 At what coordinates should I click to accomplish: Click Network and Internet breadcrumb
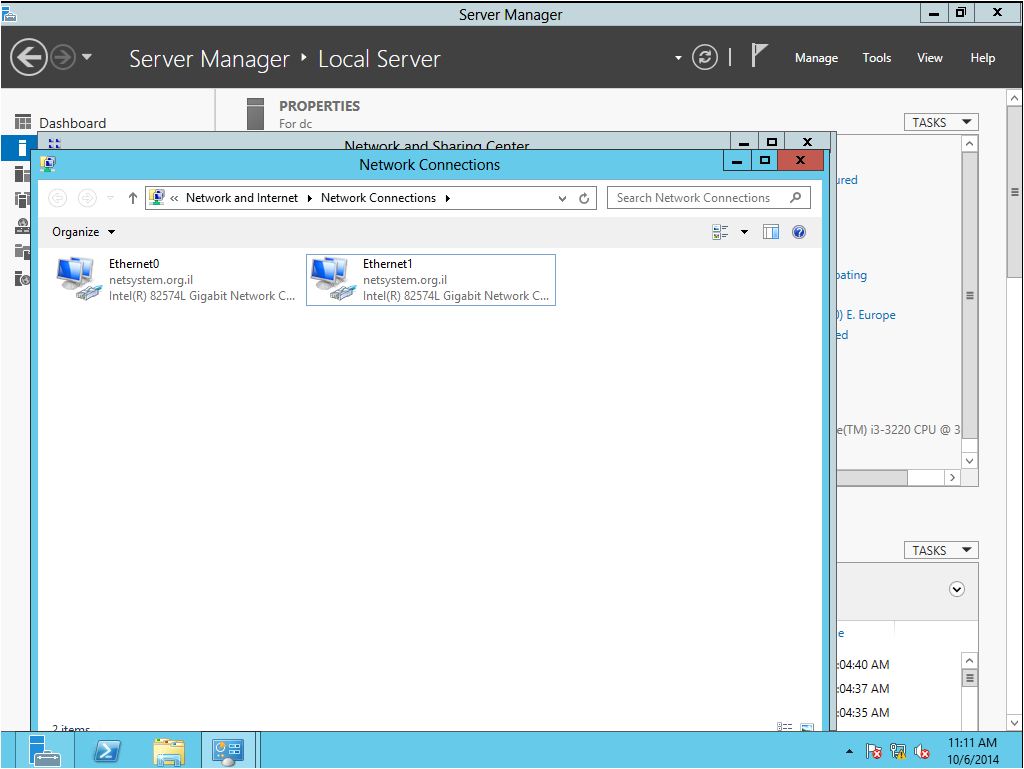(242, 198)
